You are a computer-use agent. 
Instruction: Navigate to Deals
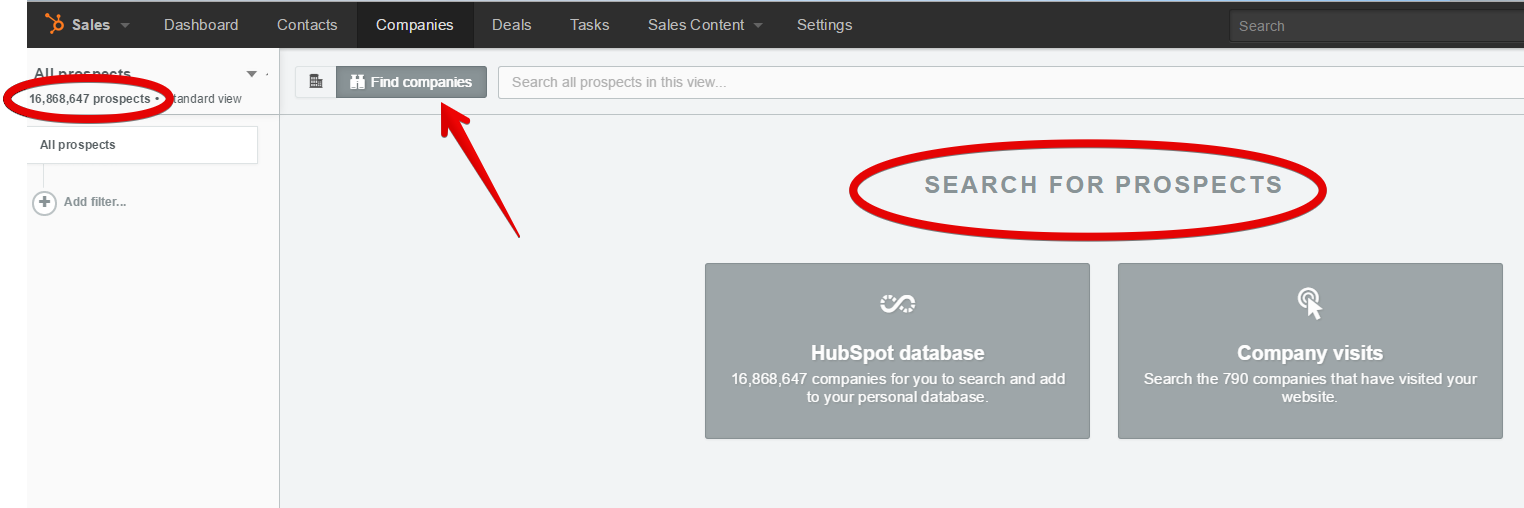tap(511, 25)
